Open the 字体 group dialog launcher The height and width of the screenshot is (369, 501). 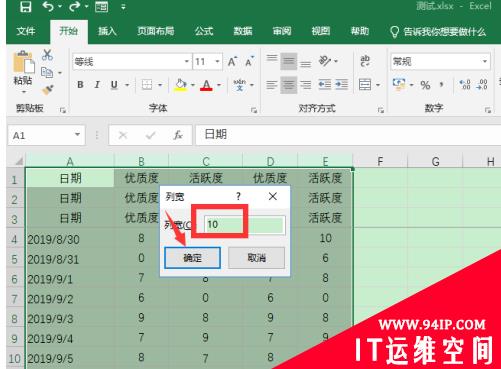click(x=254, y=110)
